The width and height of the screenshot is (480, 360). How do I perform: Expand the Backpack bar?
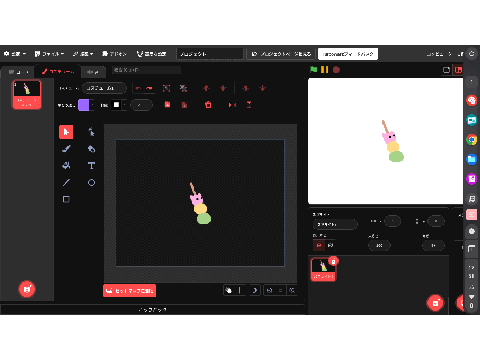153,310
